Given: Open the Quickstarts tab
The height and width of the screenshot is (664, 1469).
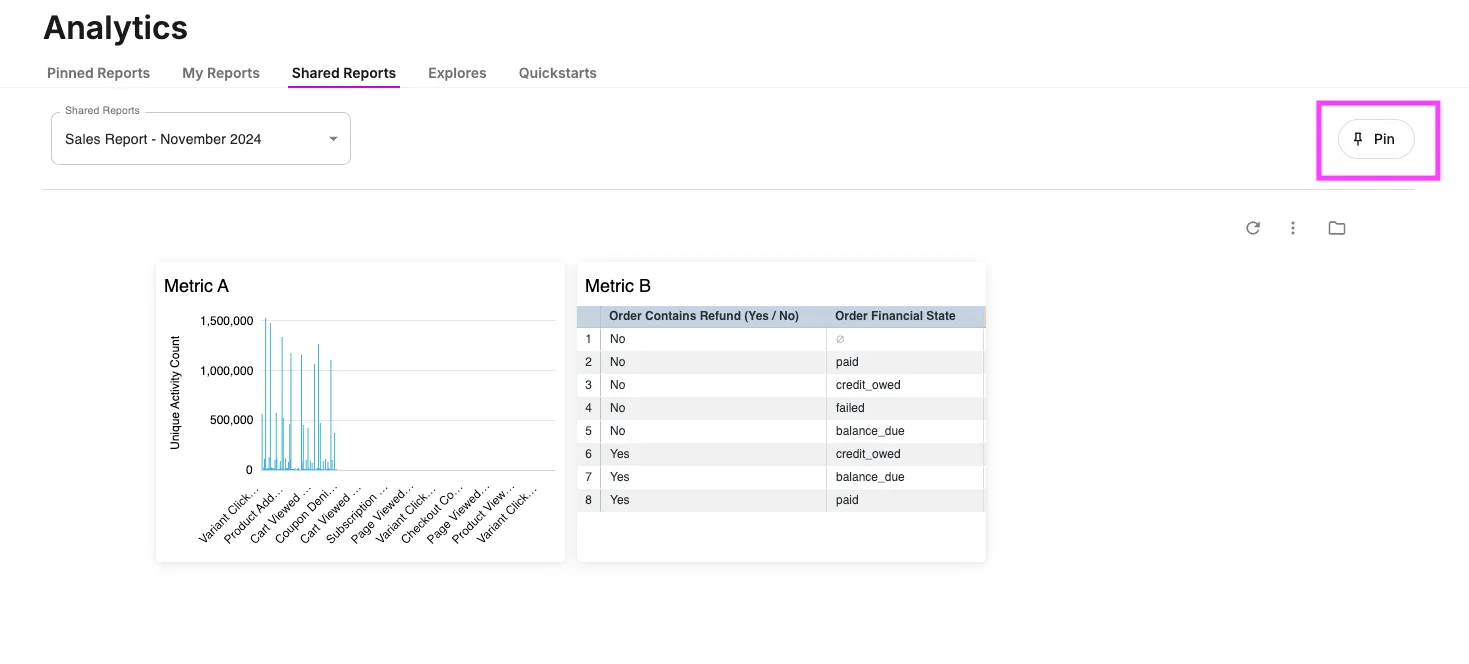Looking at the screenshot, I should [558, 73].
